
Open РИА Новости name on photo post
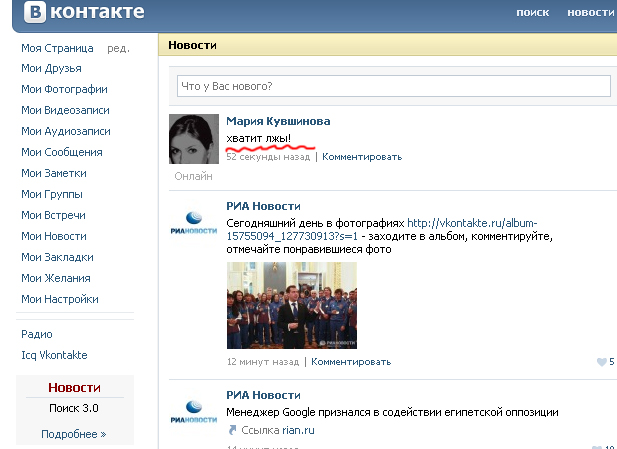pos(263,206)
